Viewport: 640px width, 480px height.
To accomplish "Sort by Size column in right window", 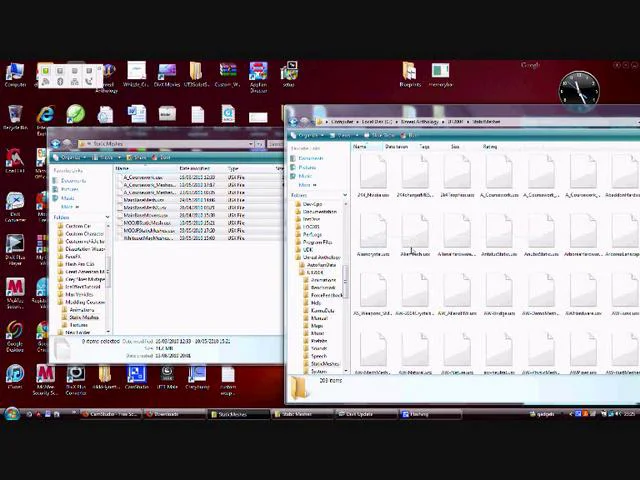I will (x=463, y=146).
